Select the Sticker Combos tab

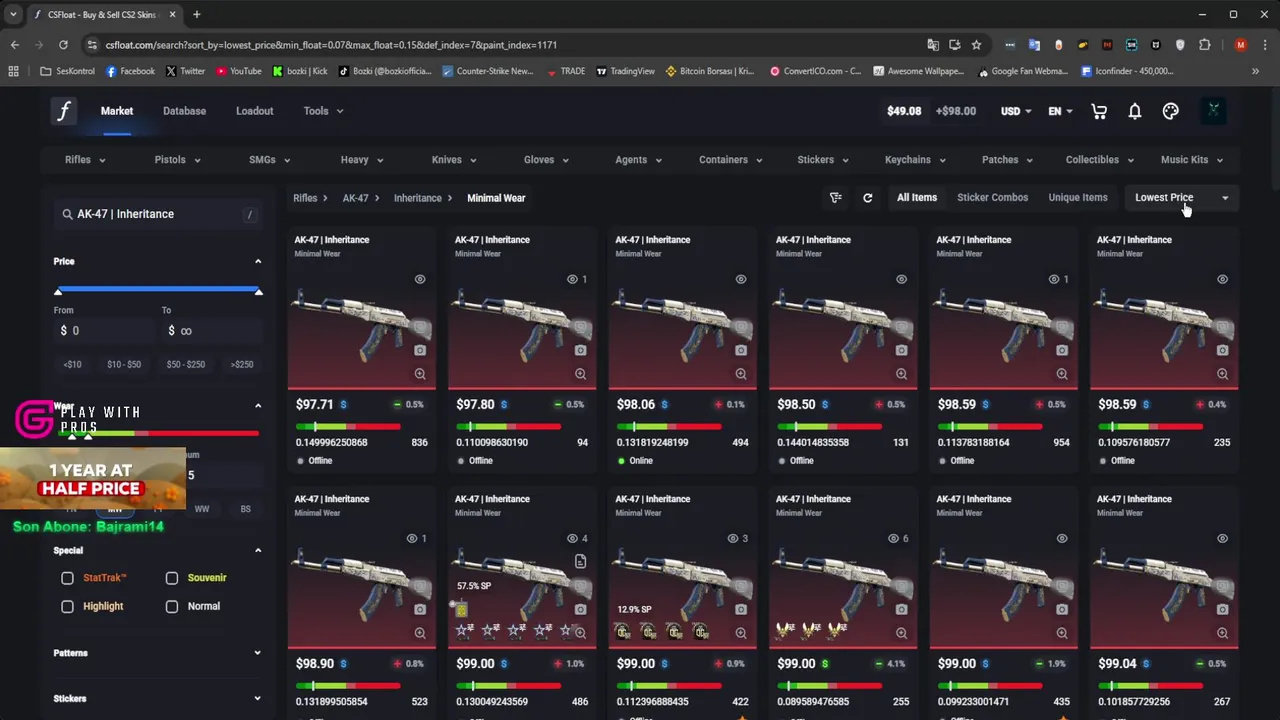(992, 198)
